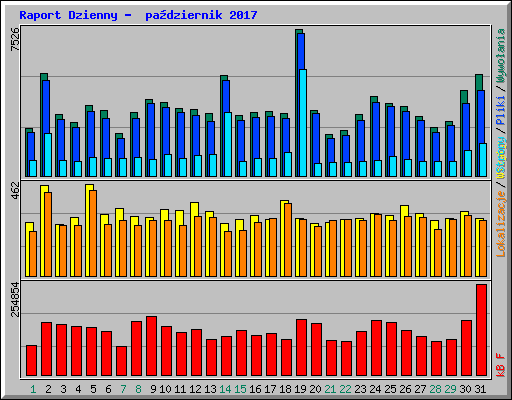The height and width of the screenshot is (400, 512).
Task: Click day label 28 on the x-axis
Action: tap(435, 389)
